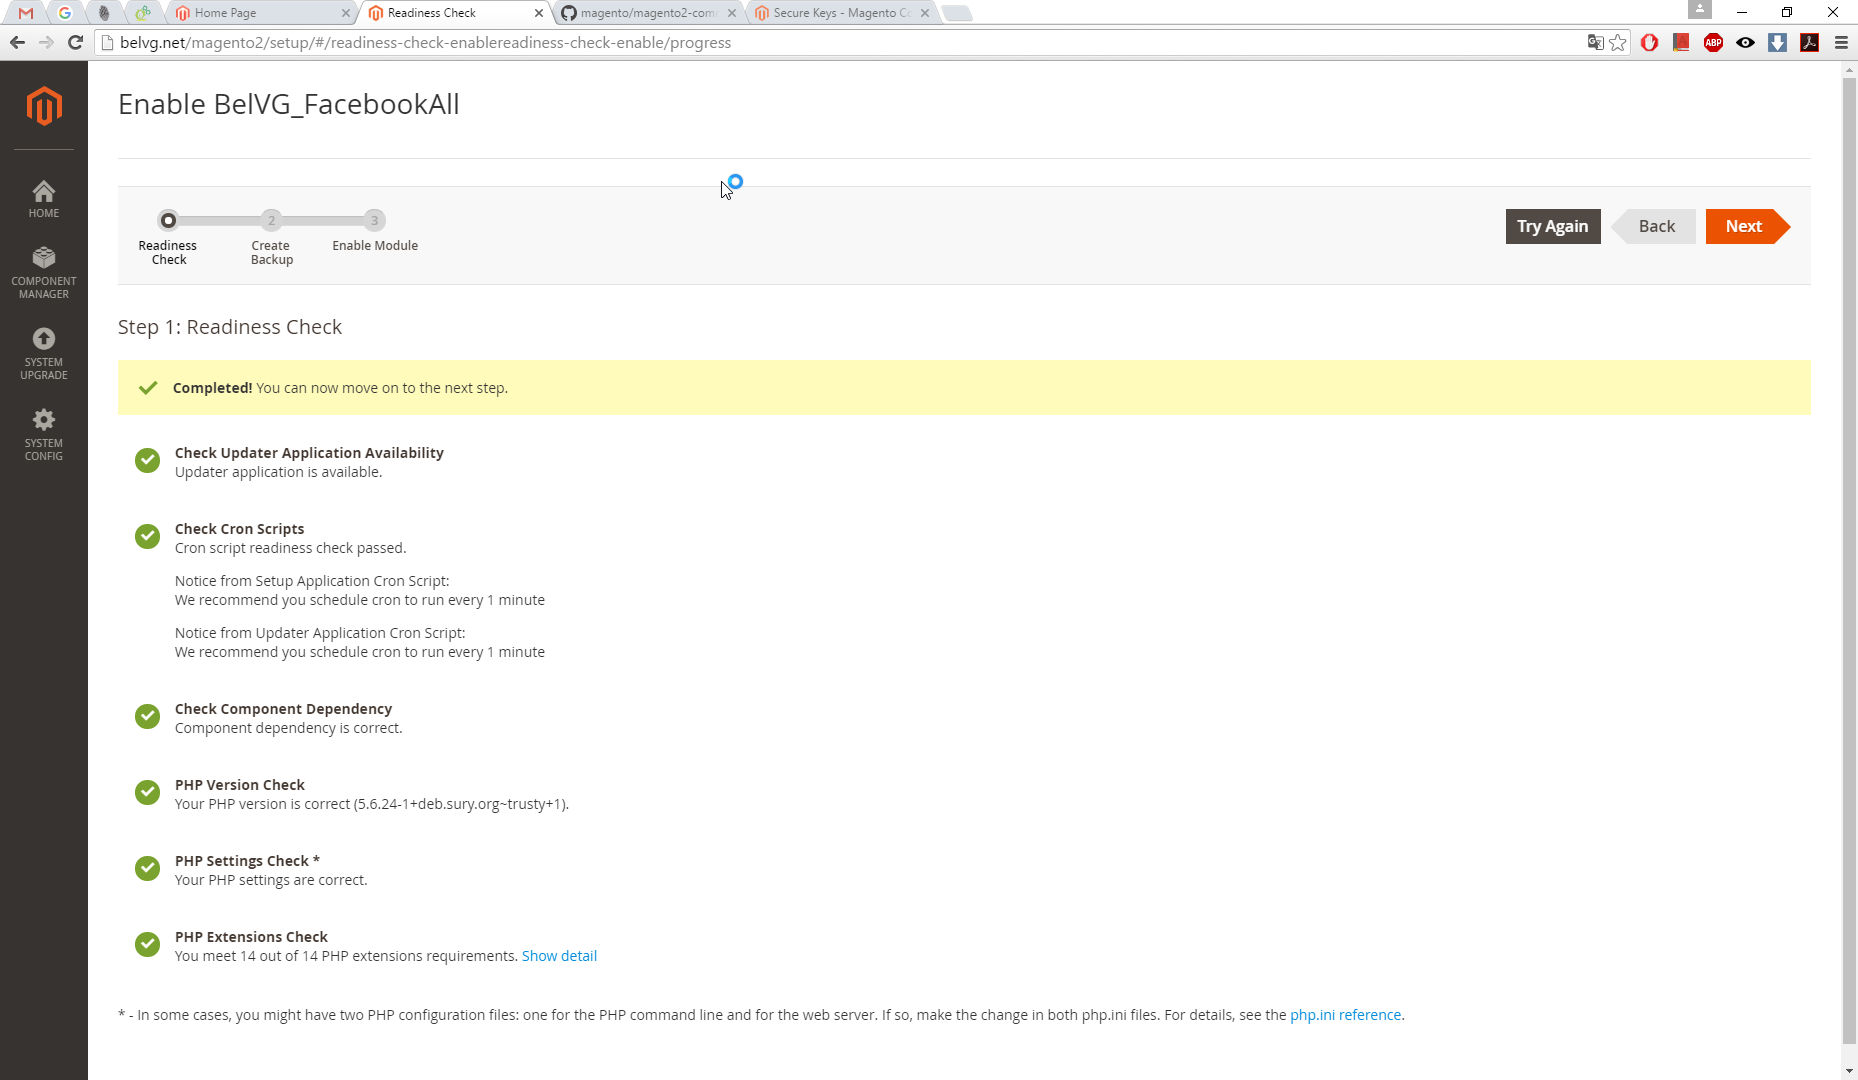Click the step 2 Create Backup circle
Image resolution: width=1858 pixels, height=1080 pixels.
tap(271, 220)
